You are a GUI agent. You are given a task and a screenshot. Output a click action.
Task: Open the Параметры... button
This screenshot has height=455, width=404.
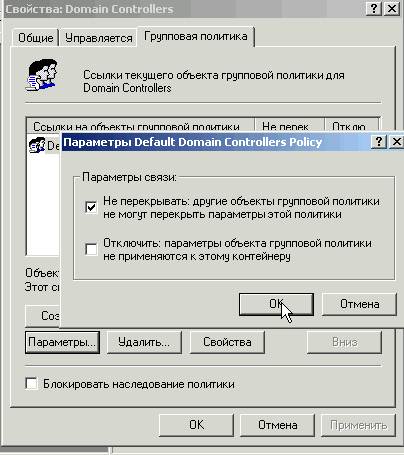pos(62,342)
